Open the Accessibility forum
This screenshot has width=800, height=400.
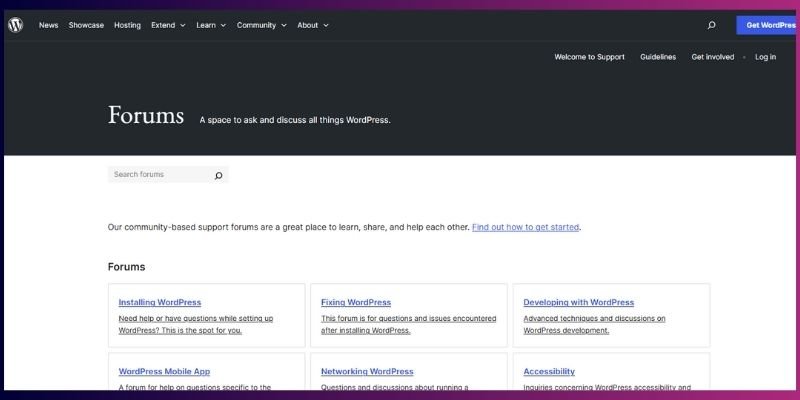[x=549, y=371]
